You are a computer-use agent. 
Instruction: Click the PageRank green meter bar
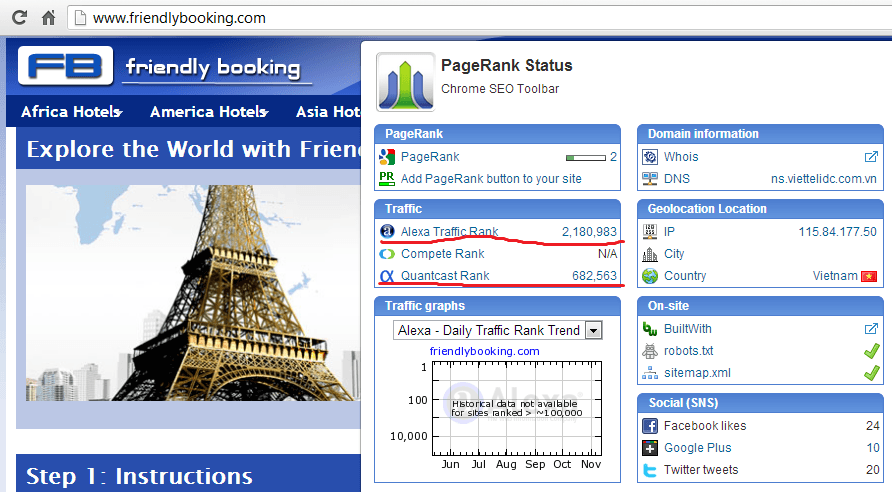click(585, 158)
